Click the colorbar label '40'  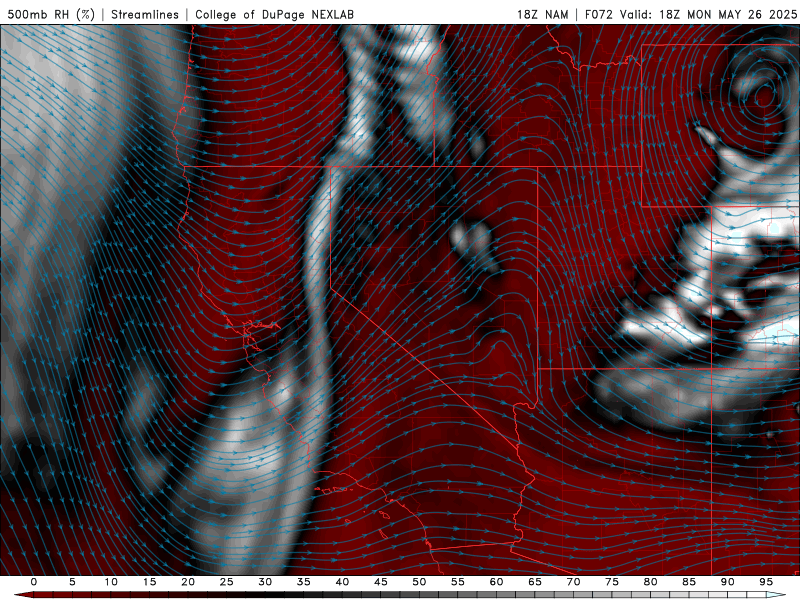pos(342,582)
